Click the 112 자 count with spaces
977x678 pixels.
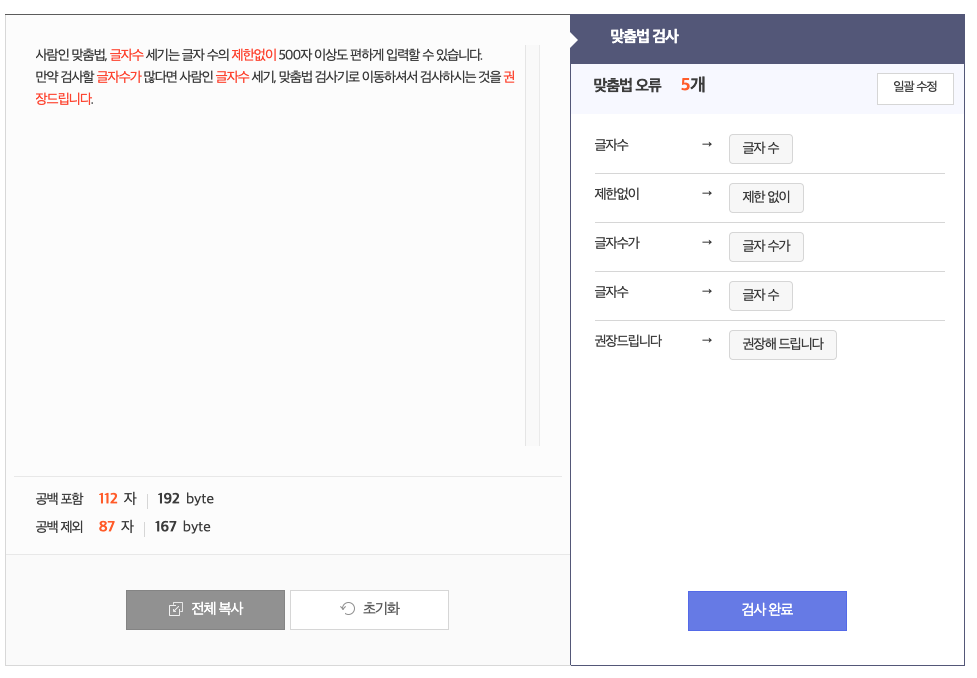[117, 499]
